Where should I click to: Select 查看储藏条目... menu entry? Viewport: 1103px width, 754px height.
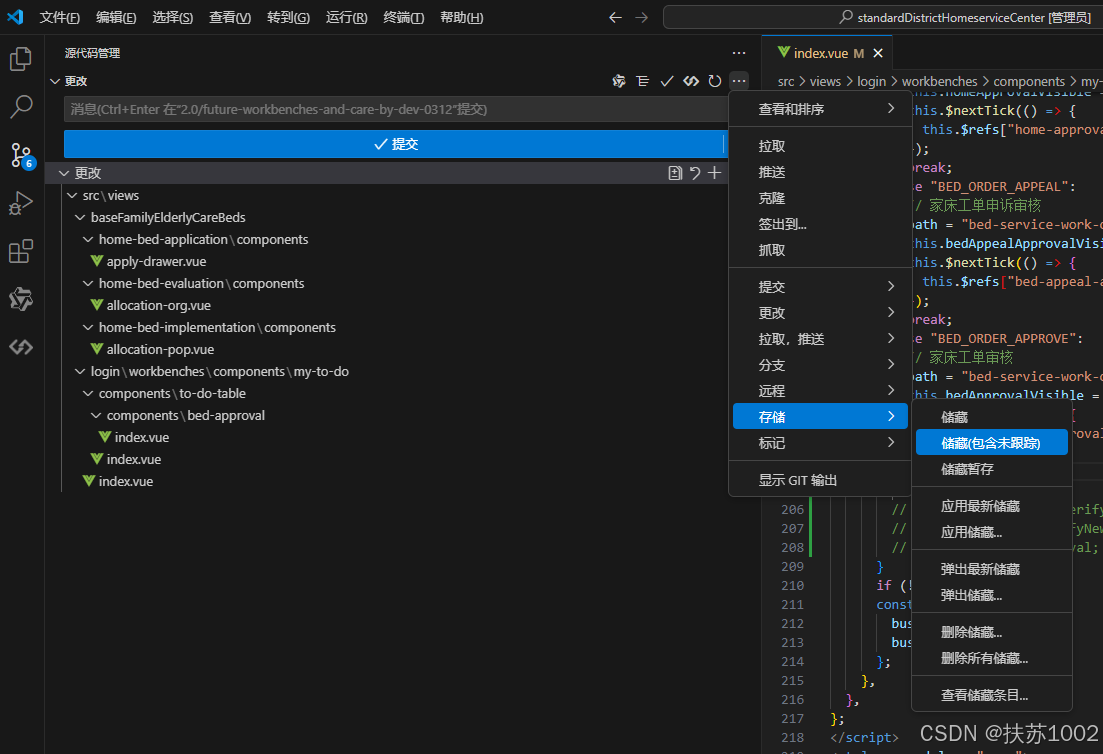(x=992, y=696)
